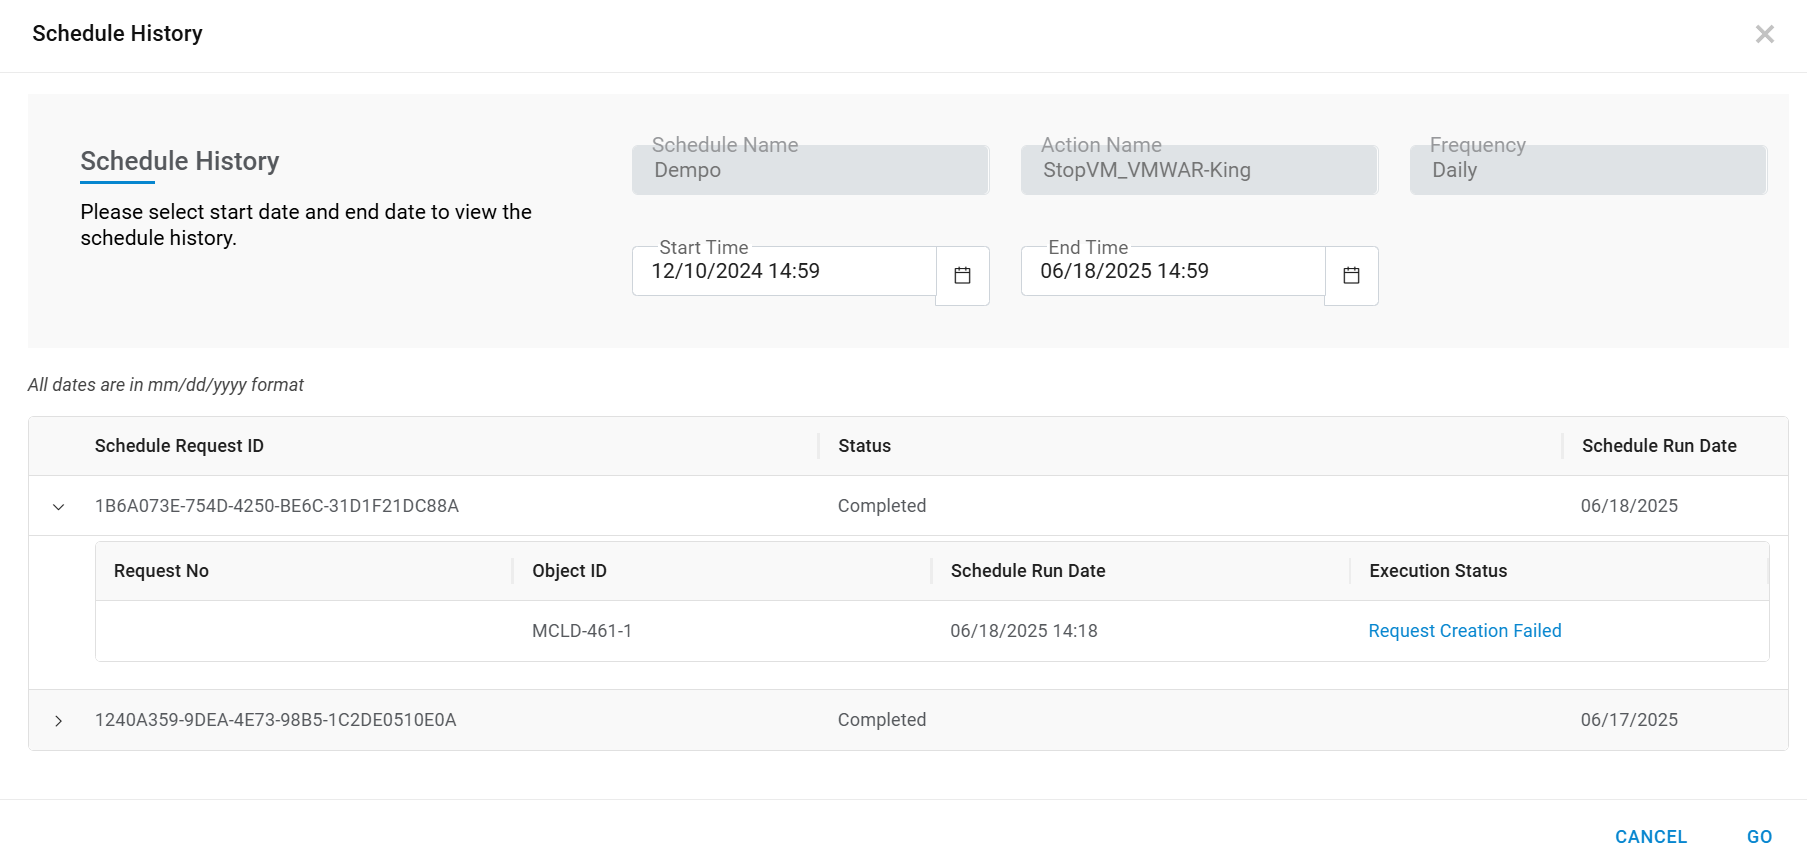The height and width of the screenshot is (859, 1807).
Task: Sort by Schedule Request ID column header
Action: (x=179, y=446)
